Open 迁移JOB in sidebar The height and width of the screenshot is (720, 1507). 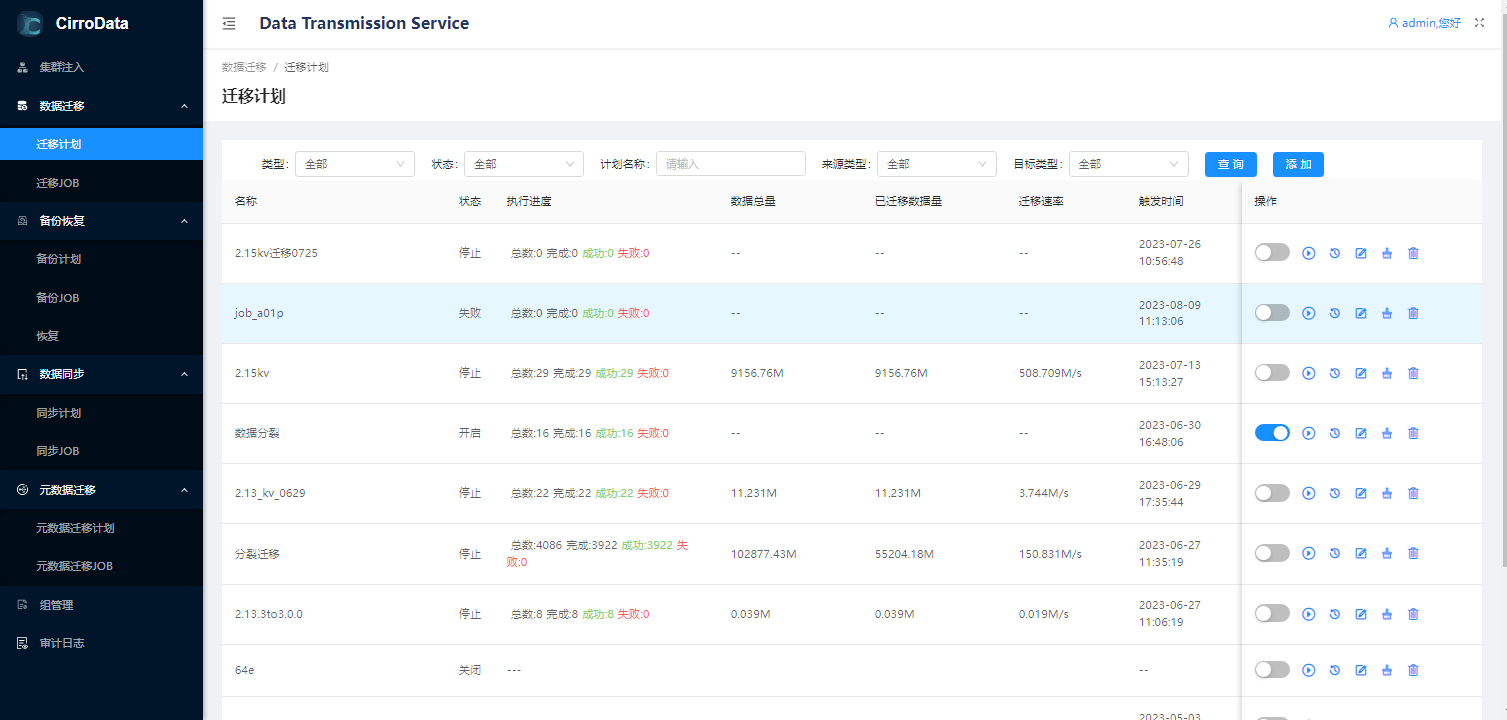click(101, 183)
